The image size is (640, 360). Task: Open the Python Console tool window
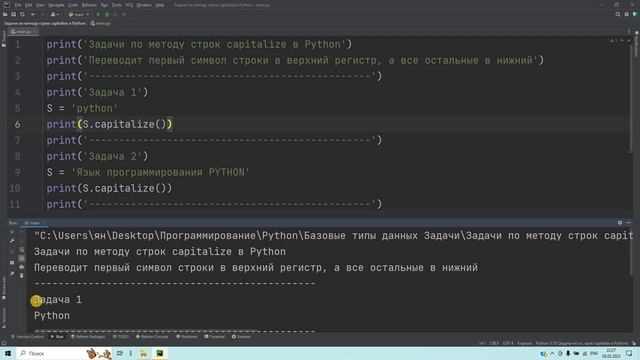tap(152, 337)
